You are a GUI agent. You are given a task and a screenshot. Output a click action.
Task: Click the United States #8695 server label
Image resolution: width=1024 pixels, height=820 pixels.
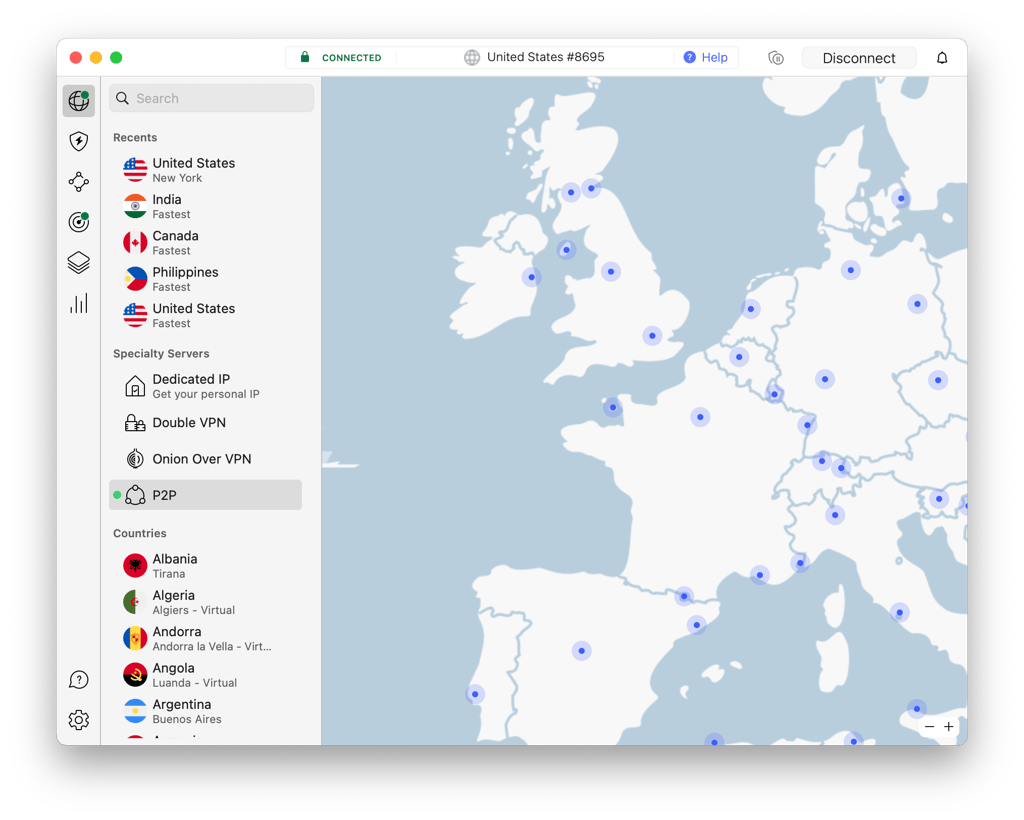click(x=534, y=57)
